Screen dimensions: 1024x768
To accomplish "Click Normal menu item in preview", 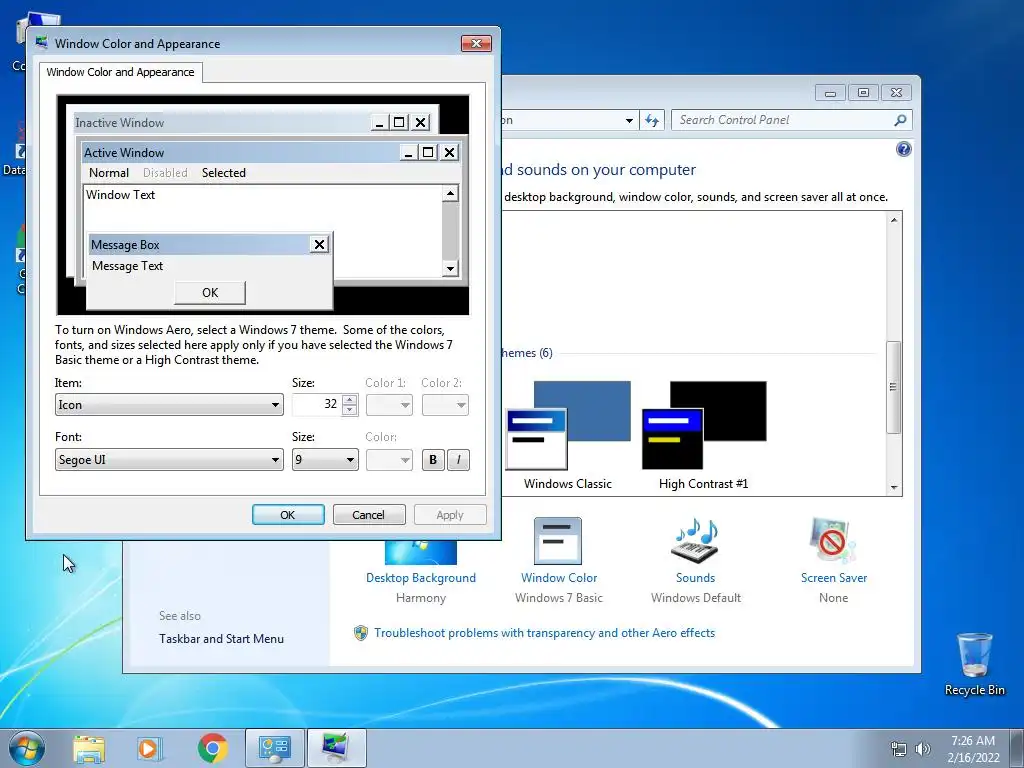I will coord(108,172).
